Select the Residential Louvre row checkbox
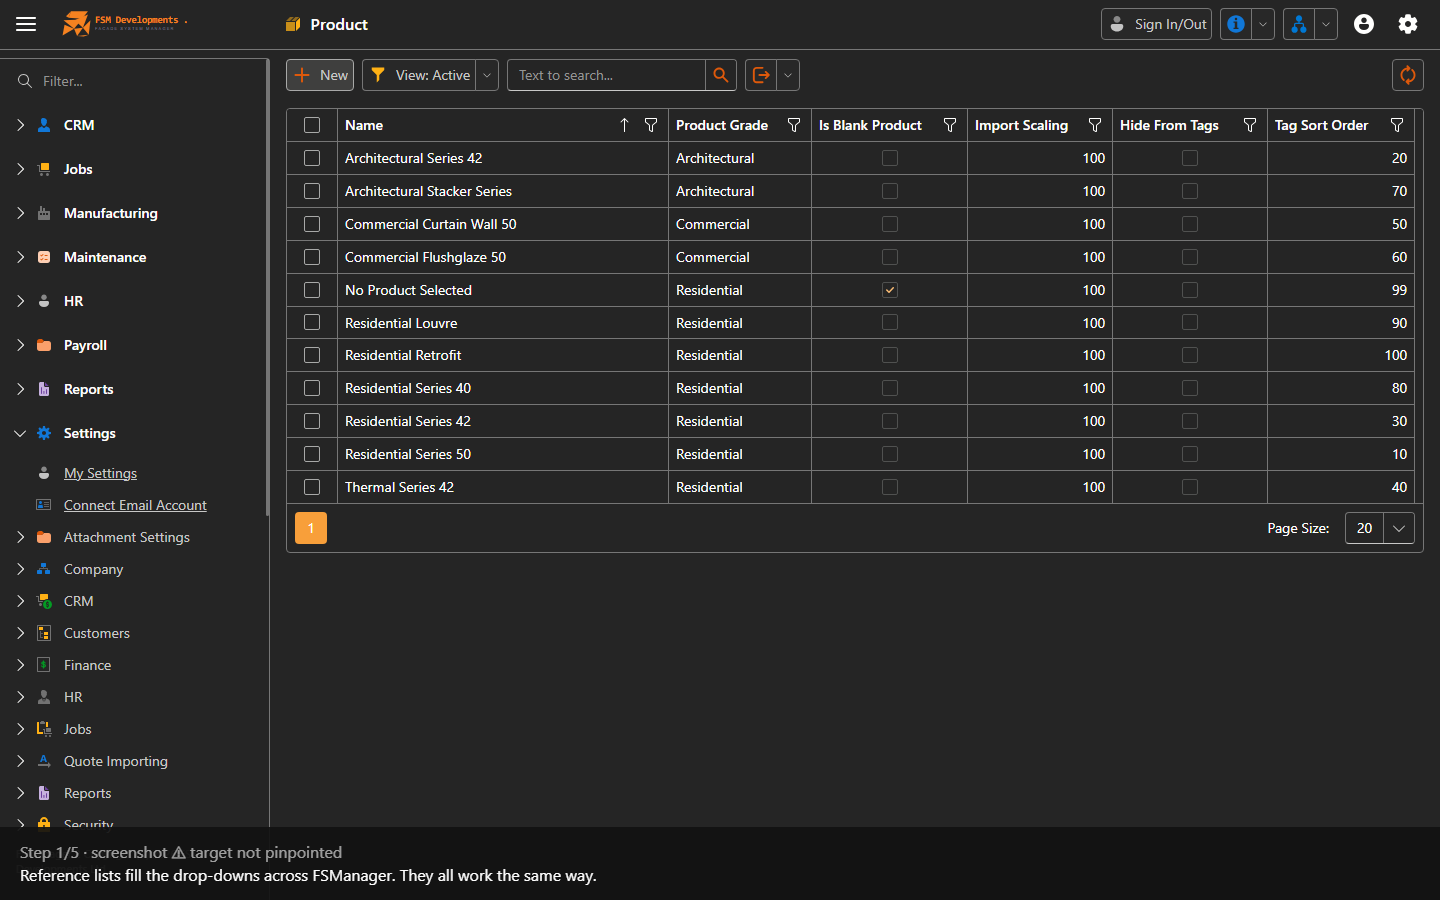This screenshot has width=1440, height=900. 312,323
